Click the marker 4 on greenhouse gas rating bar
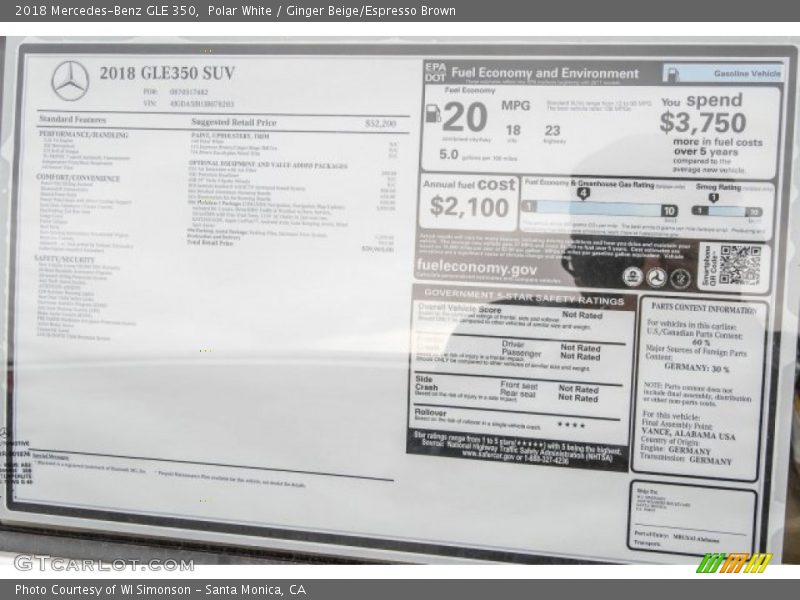Image resolution: width=800 pixels, height=600 pixels. [583, 194]
